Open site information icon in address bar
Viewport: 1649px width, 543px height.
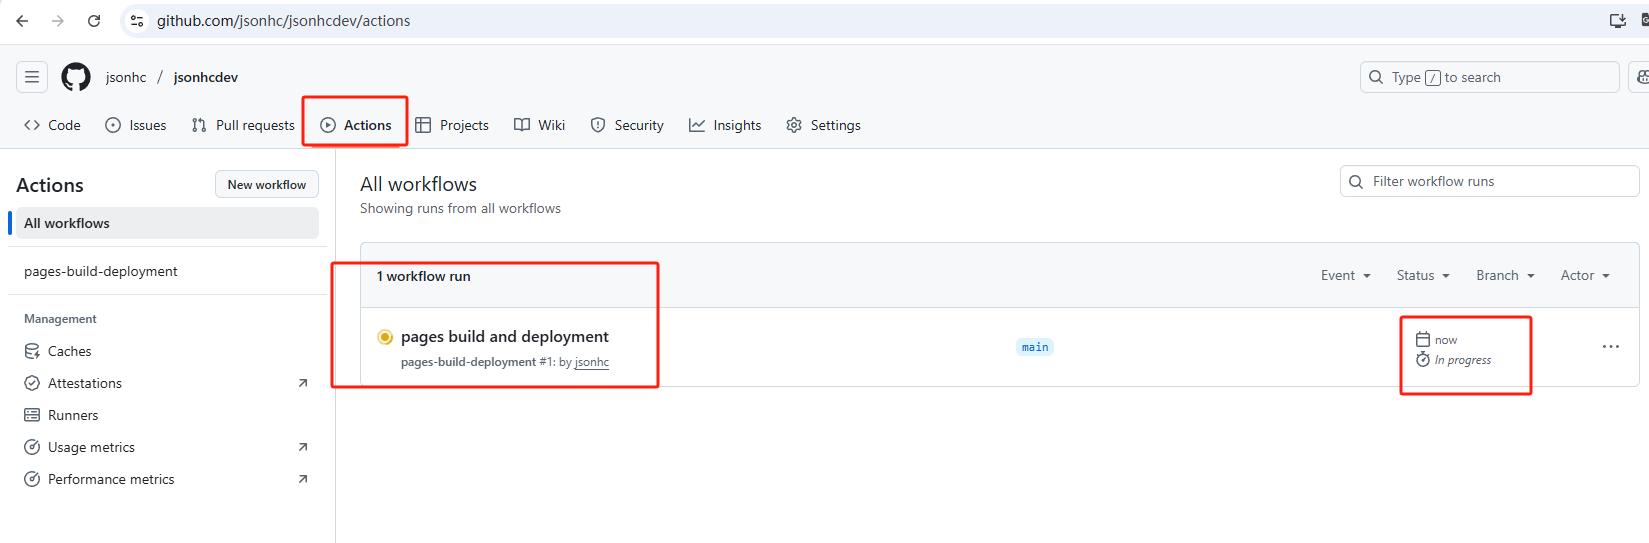coord(137,21)
